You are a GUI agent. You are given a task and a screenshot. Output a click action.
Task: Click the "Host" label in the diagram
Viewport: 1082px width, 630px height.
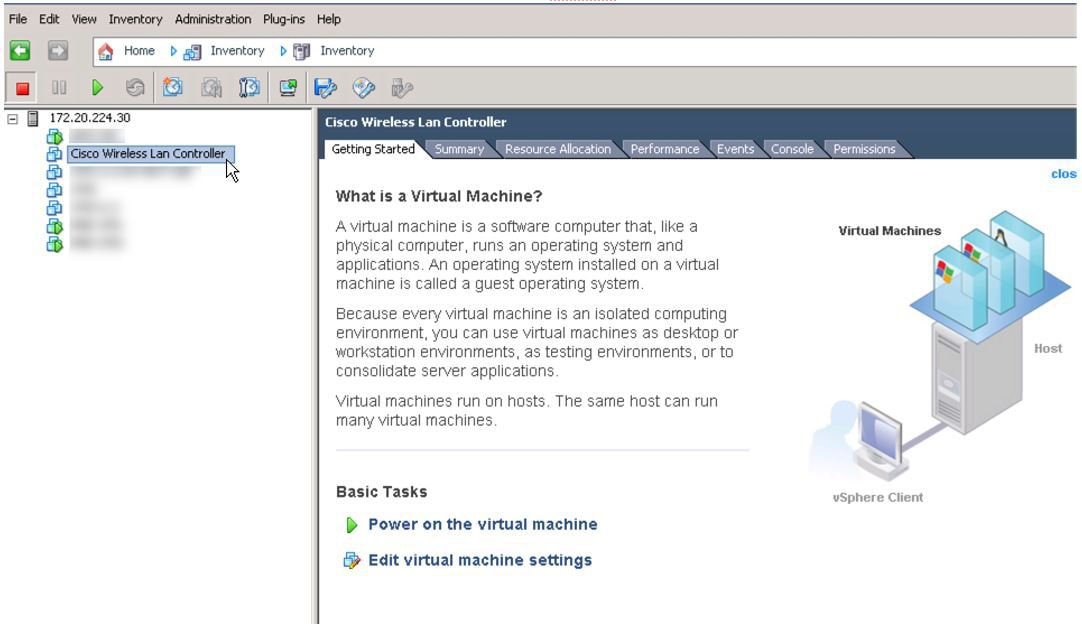tap(1047, 349)
